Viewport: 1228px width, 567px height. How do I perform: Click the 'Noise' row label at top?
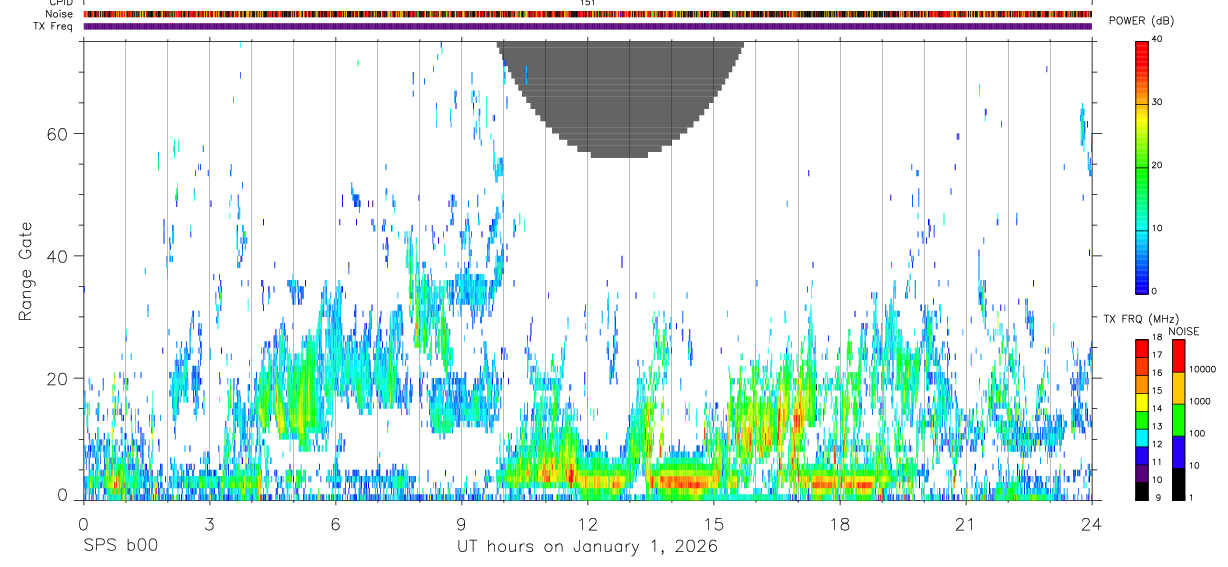pos(60,14)
